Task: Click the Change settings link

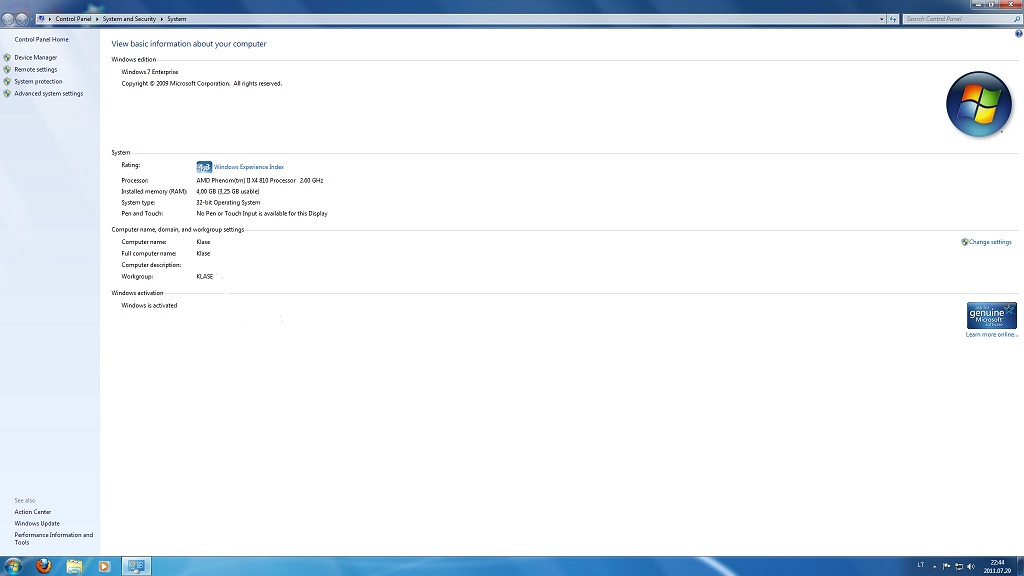Action: (990, 242)
